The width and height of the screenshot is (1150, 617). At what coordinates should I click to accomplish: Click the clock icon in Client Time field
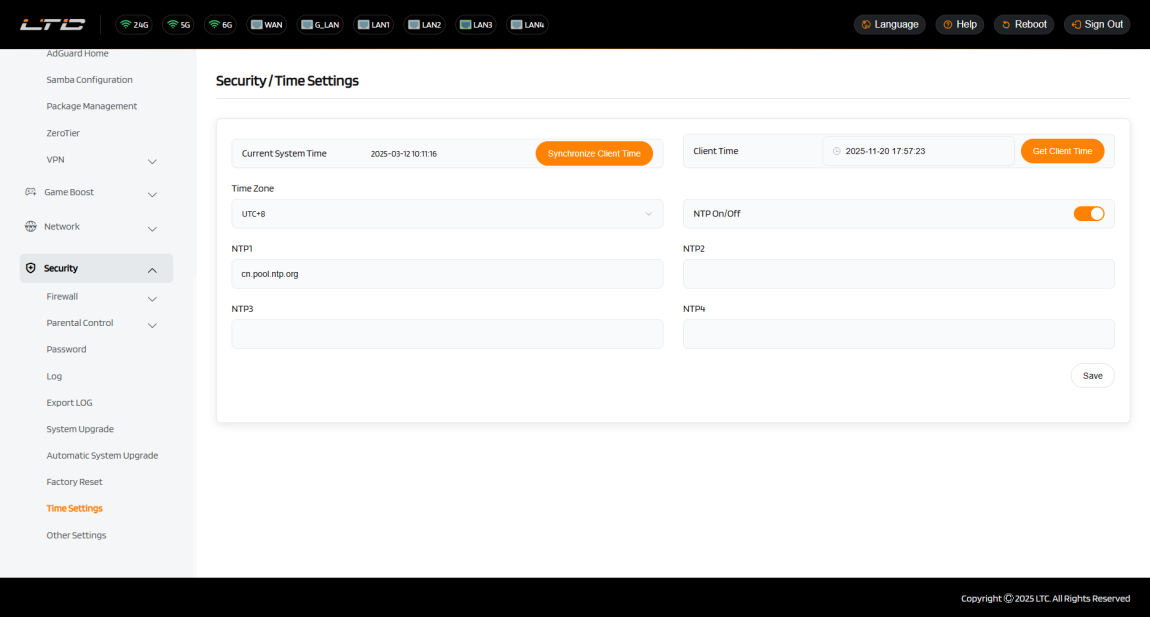837,151
